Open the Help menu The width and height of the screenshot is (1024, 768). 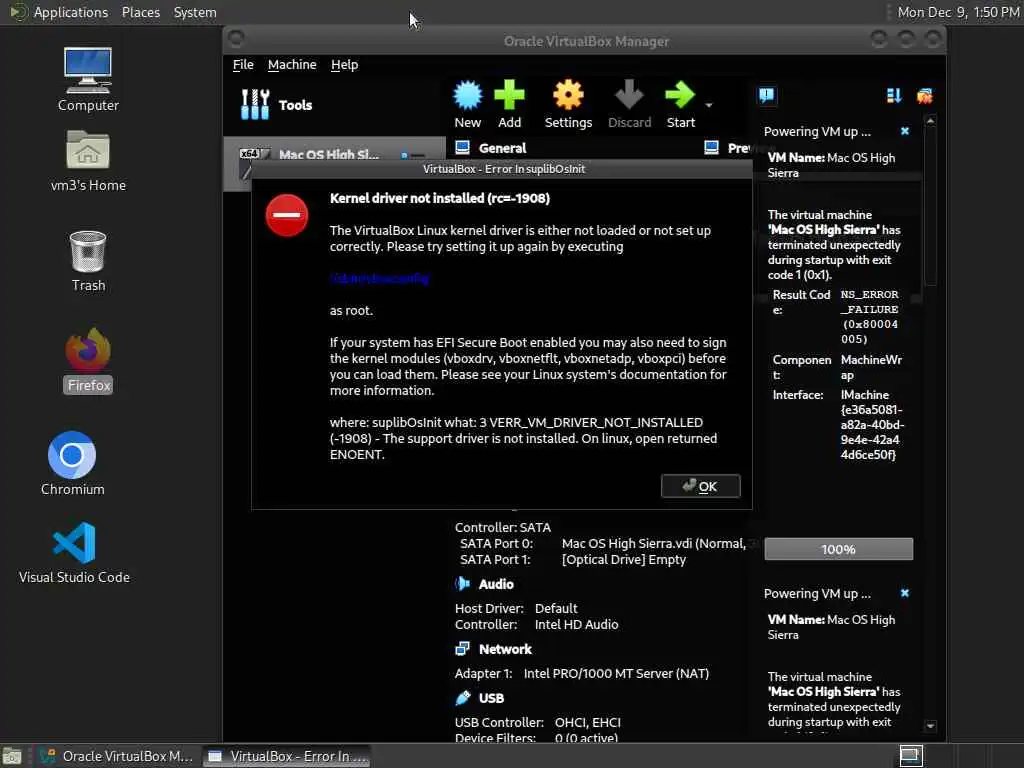344,65
